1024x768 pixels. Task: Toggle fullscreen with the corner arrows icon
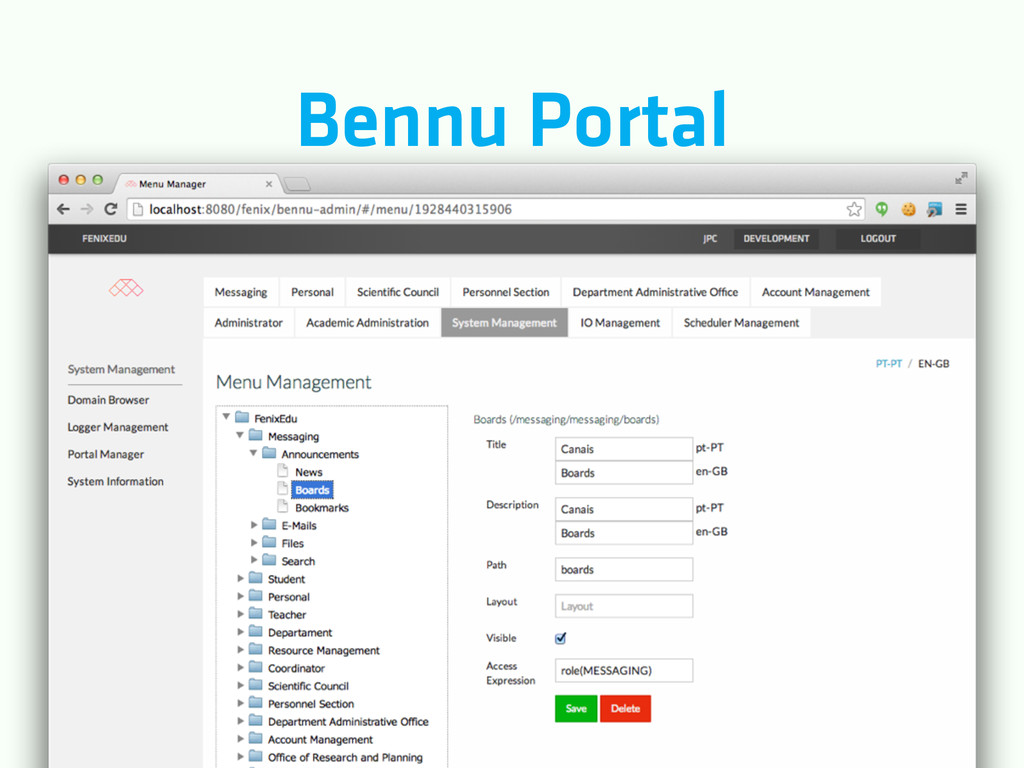click(961, 178)
